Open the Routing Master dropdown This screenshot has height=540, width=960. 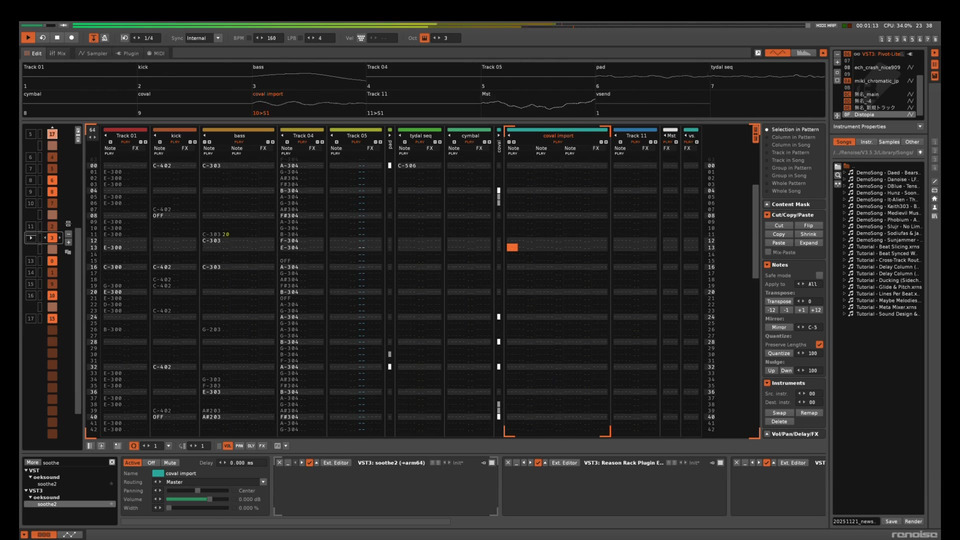(197, 482)
